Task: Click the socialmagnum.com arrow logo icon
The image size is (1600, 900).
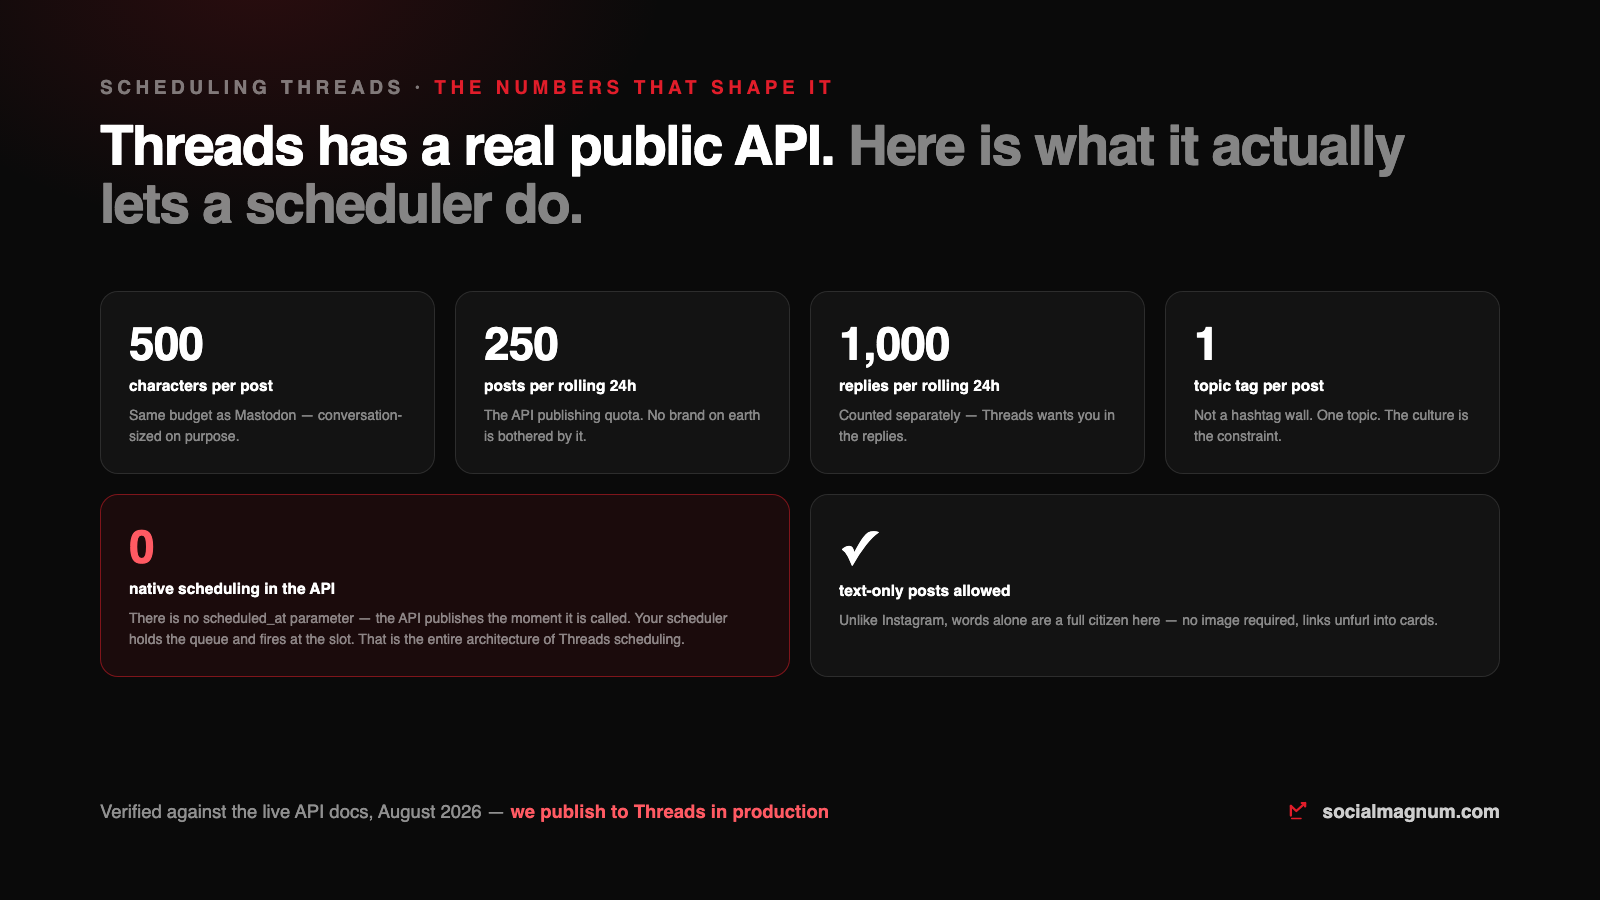Action: [x=1298, y=811]
